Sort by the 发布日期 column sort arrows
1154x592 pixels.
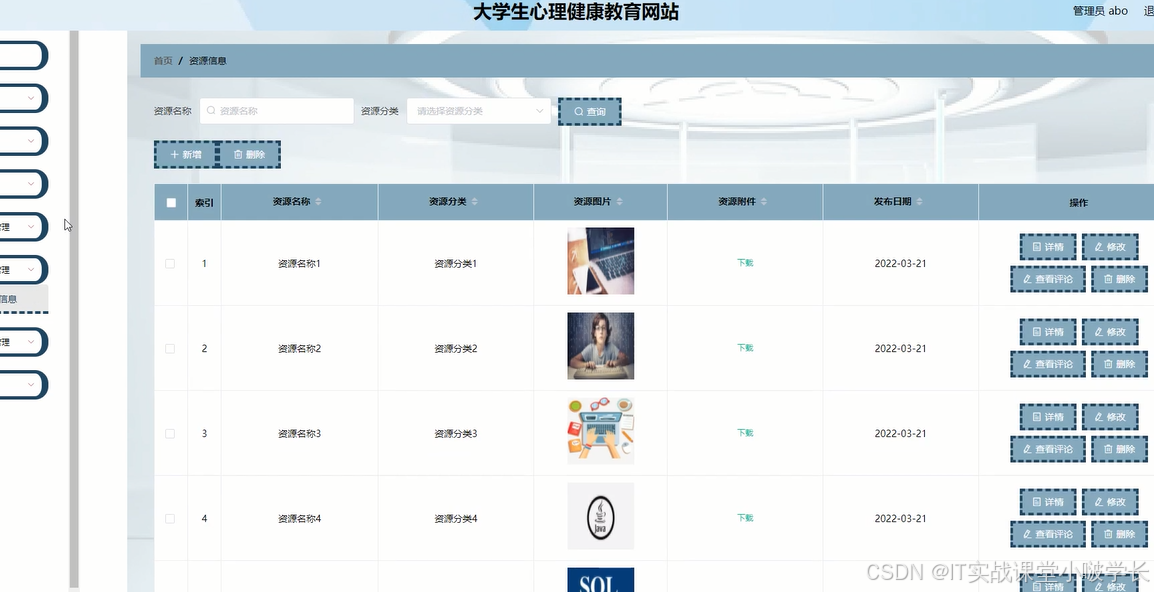coord(919,202)
